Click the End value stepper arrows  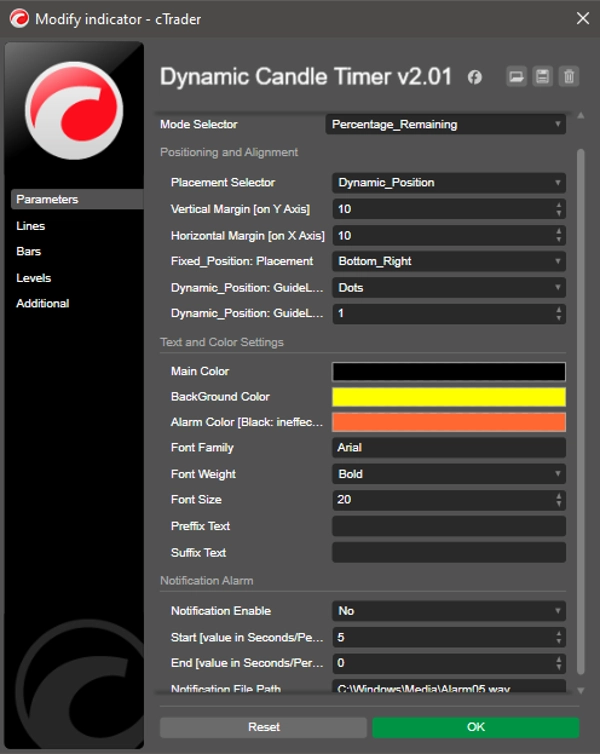click(x=559, y=663)
